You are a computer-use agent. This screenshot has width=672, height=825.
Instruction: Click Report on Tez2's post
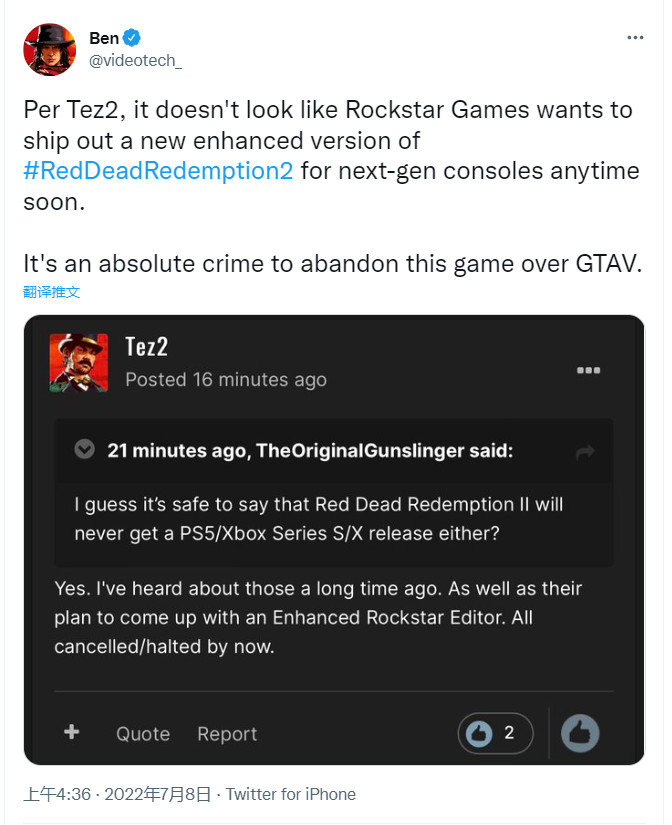point(227,734)
